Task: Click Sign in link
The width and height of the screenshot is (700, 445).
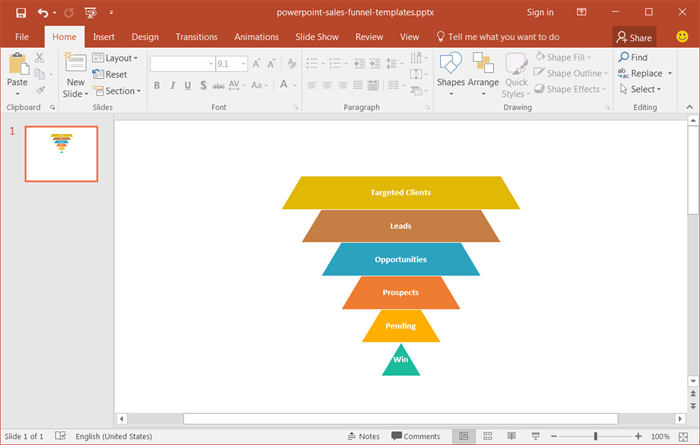Action: click(539, 13)
